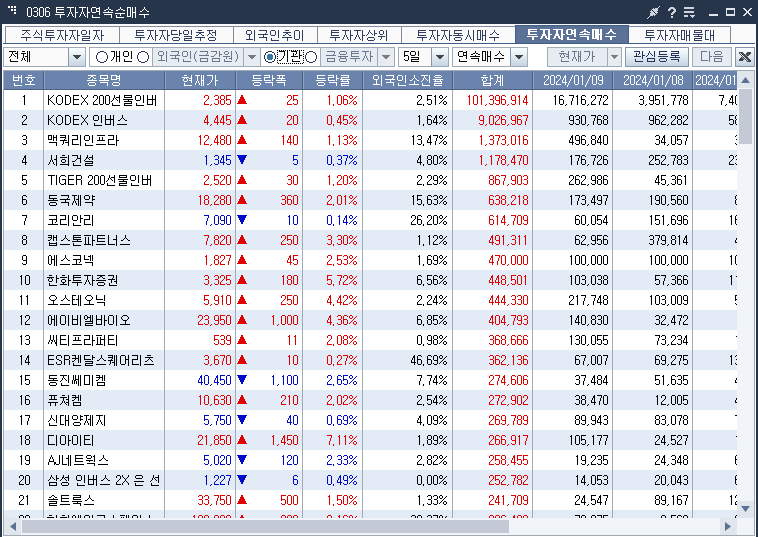The image size is (758, 537).
Task: Select the 한화투자증권 stock name
Action: 83,280
